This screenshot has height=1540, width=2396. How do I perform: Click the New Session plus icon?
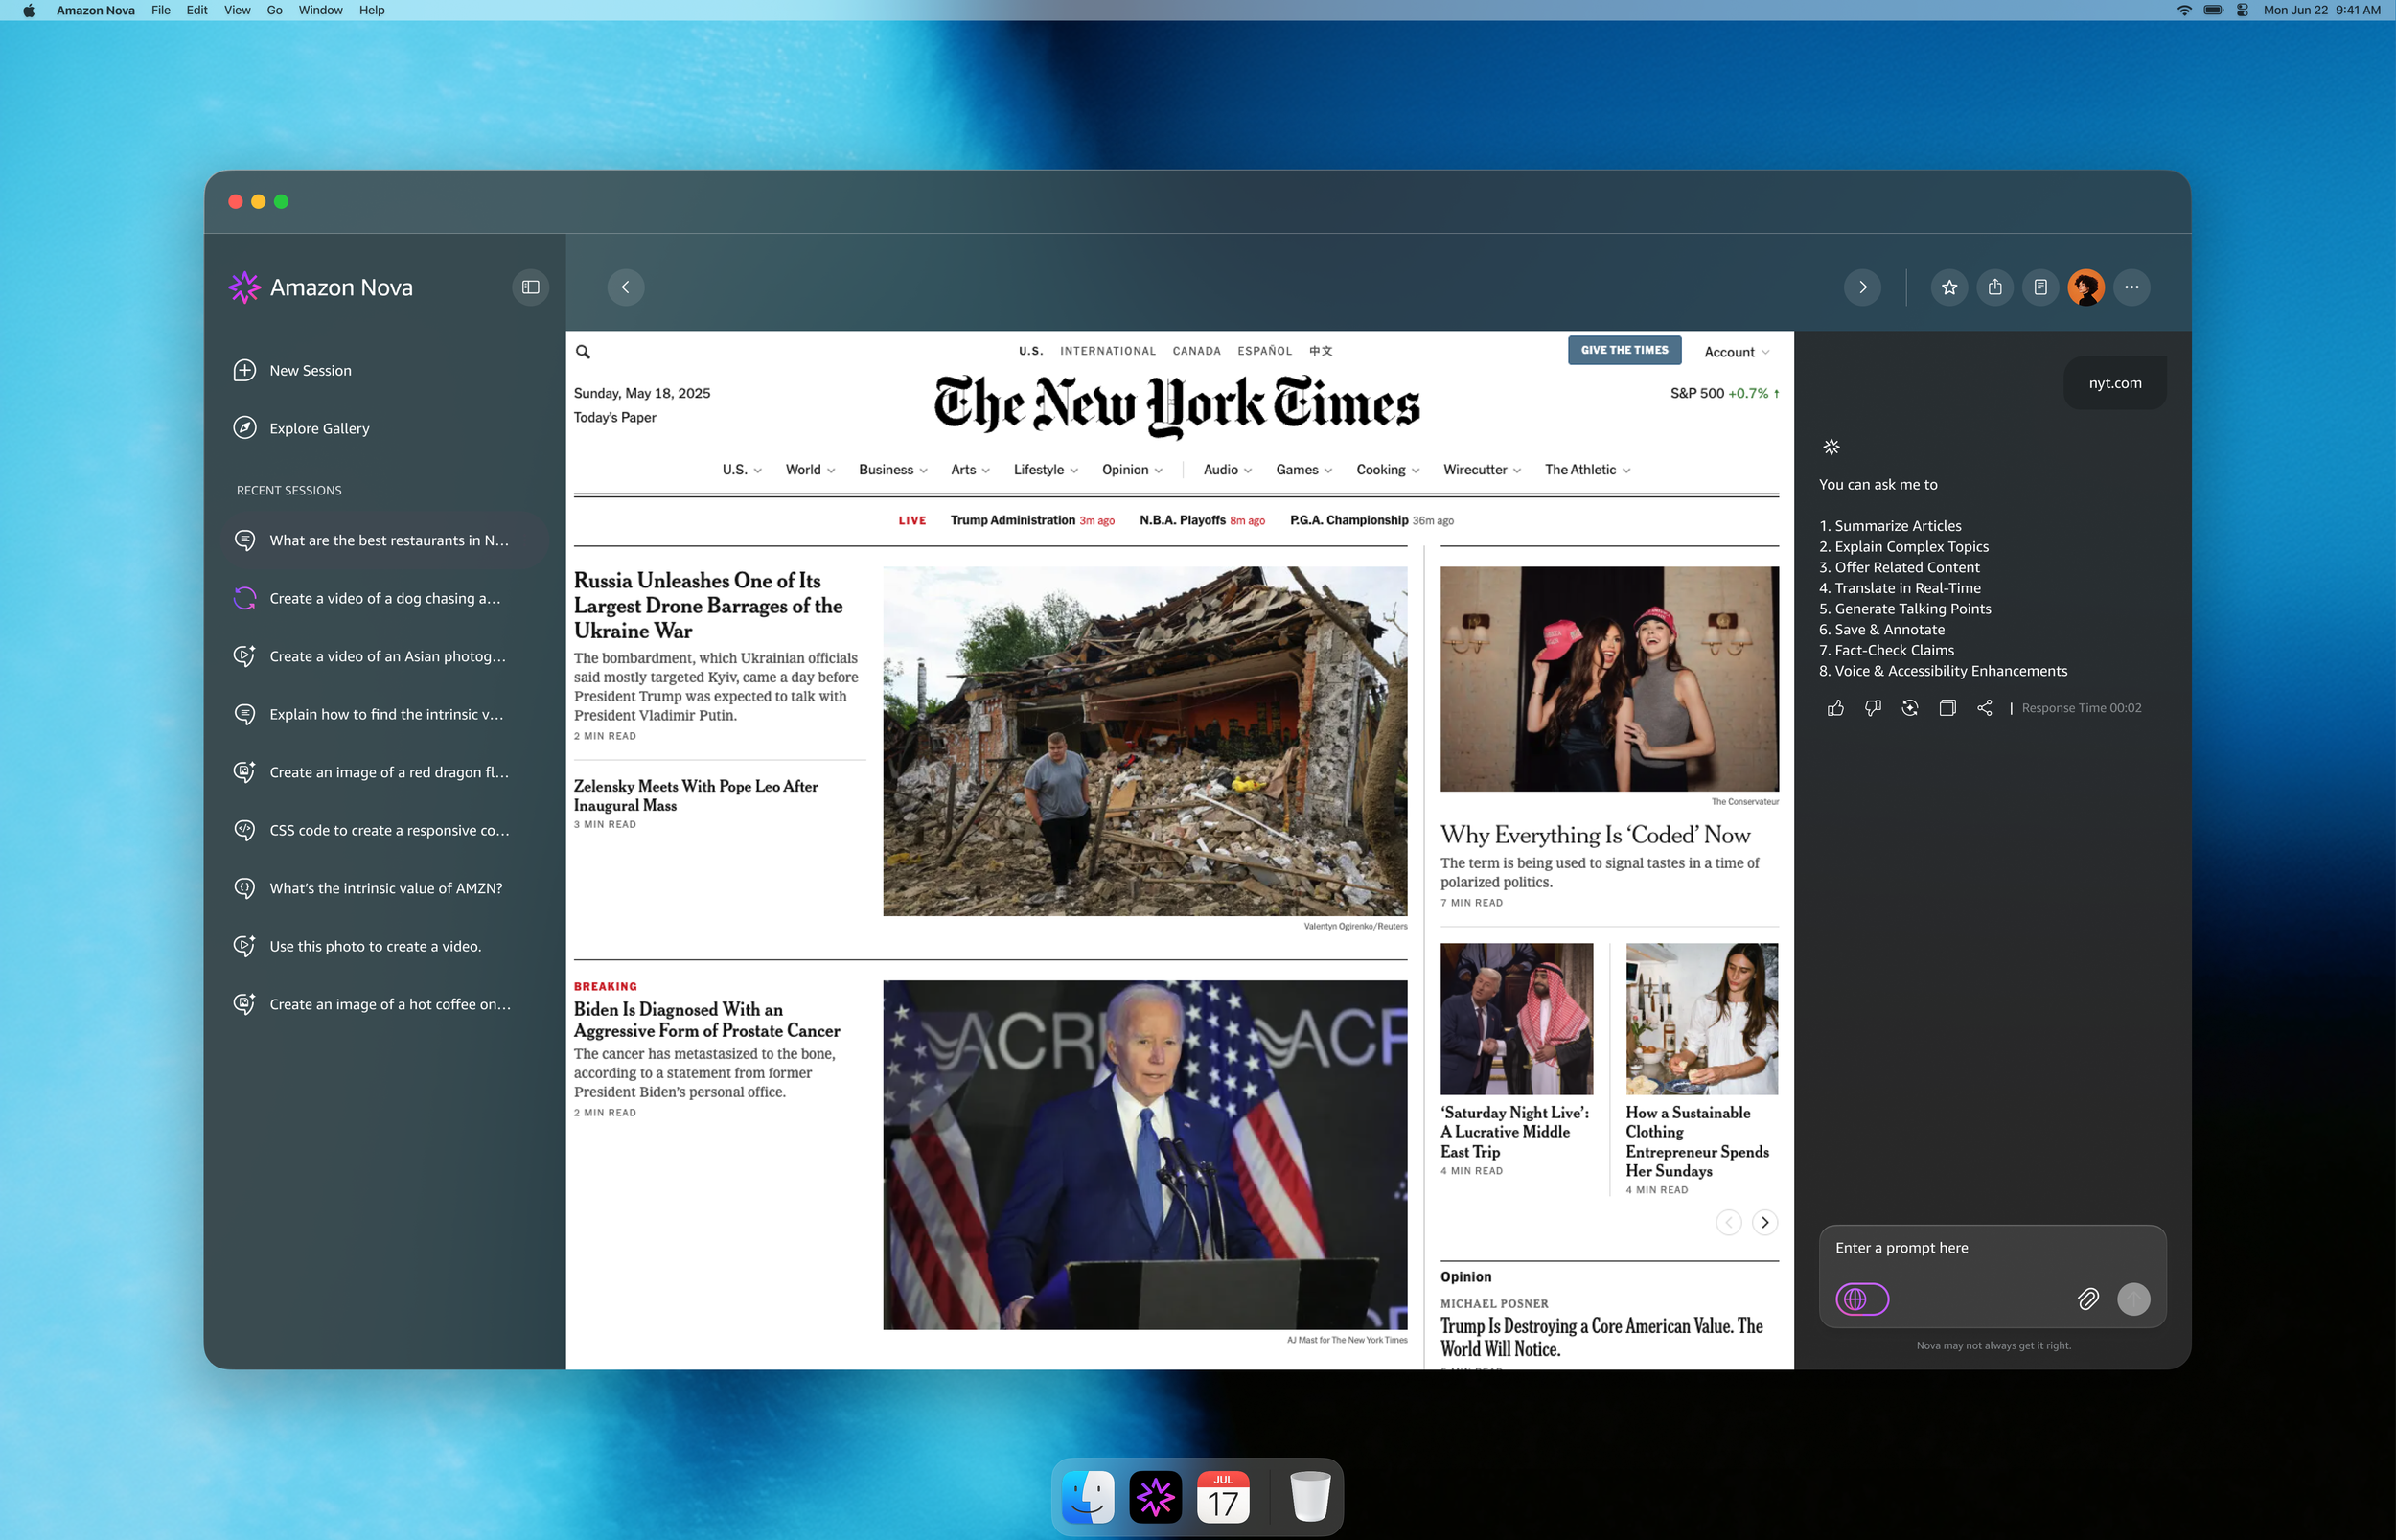pyautogui.click(x=244, y=370)
